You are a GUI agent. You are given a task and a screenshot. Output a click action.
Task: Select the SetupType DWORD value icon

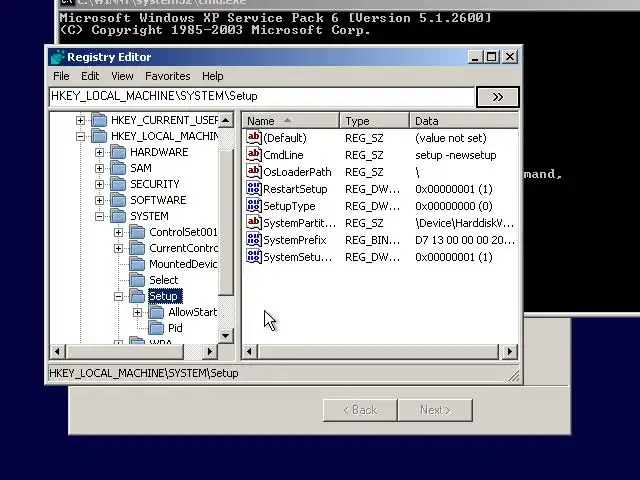[253, 206]
